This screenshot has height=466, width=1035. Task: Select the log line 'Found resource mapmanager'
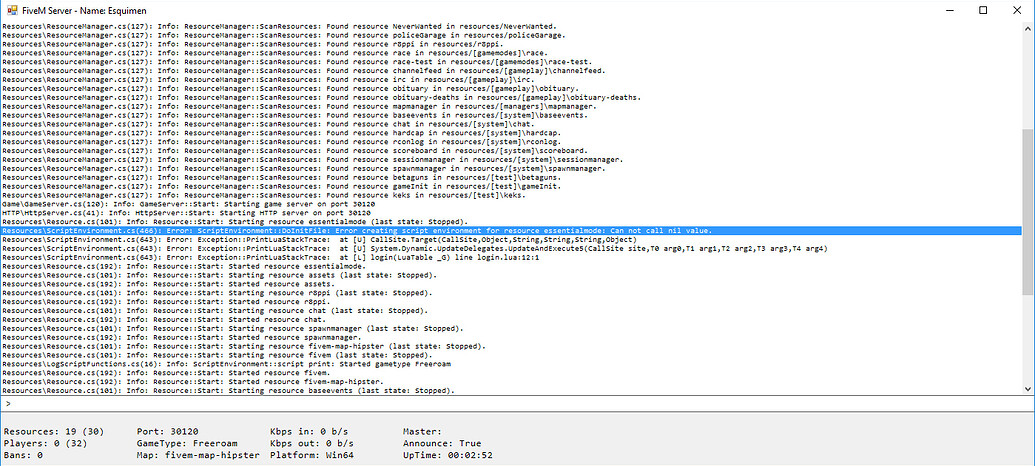(299, 106)
